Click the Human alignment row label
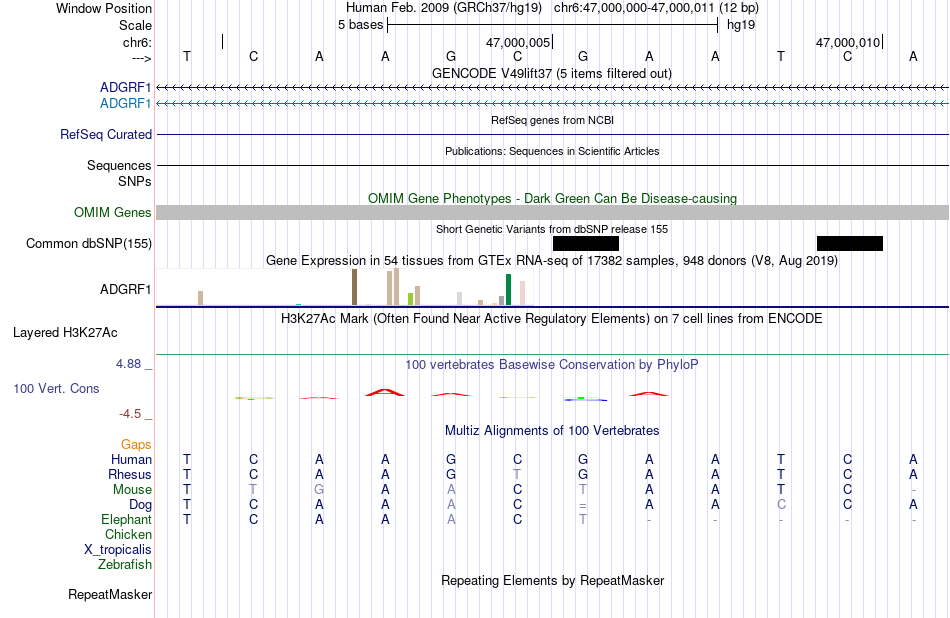 pos(131,460)
